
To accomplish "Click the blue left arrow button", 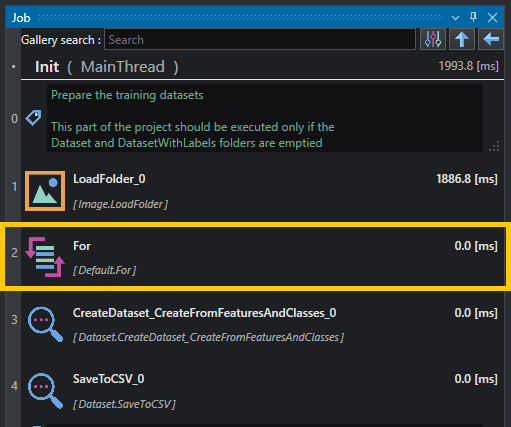I will [x=491, y=39].
